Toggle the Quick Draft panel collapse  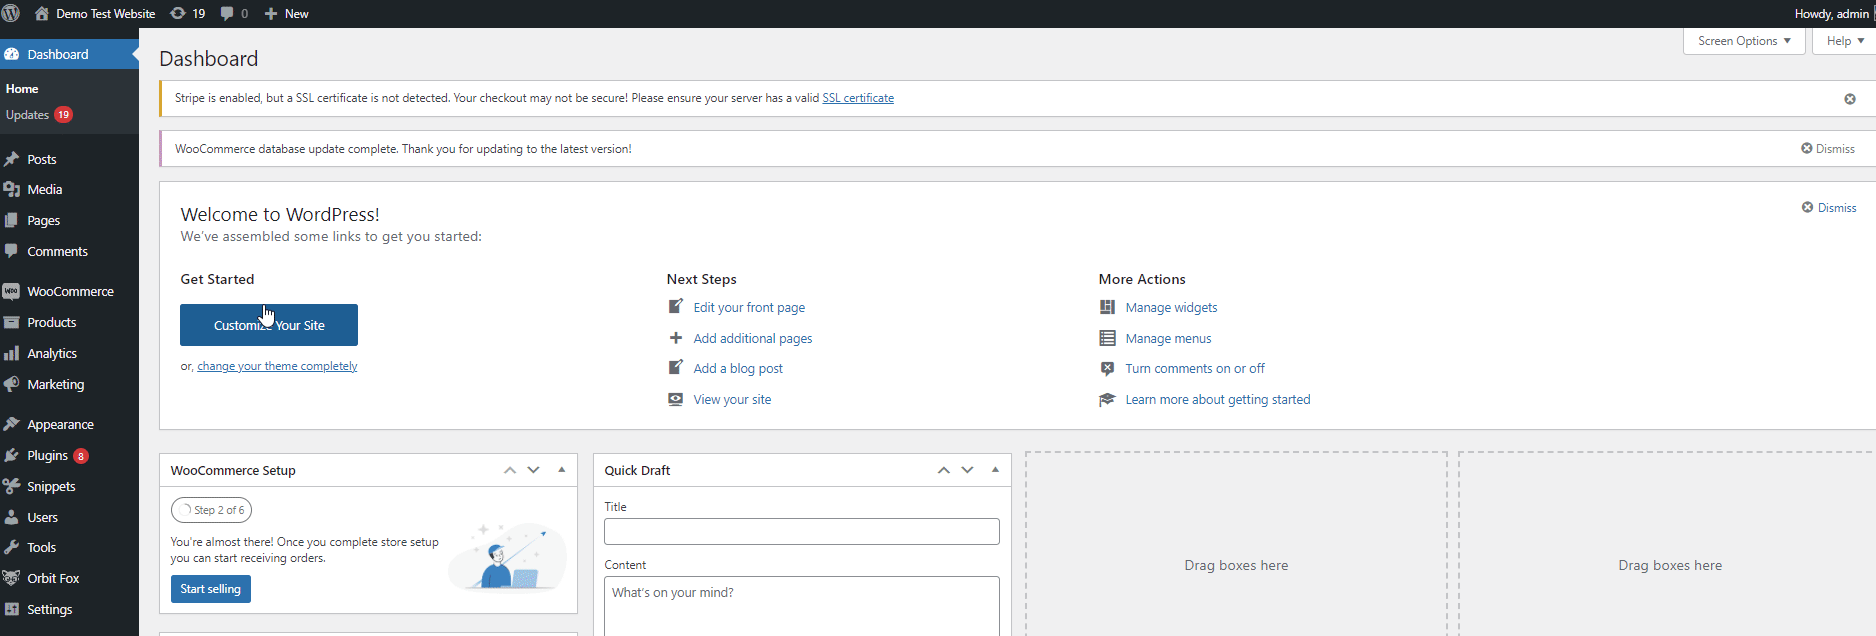[996, 470]
